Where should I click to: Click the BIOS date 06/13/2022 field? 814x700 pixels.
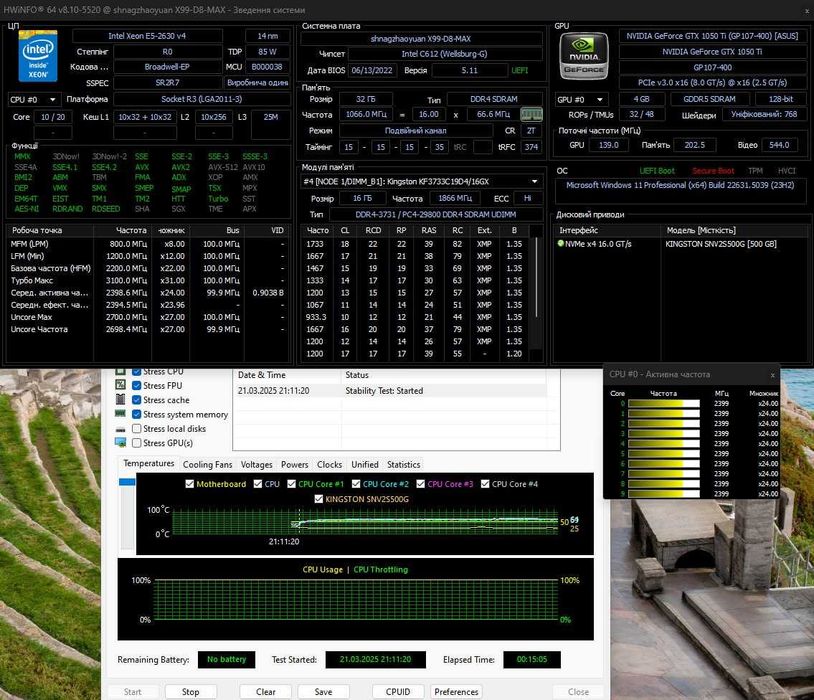click(372, 70)
